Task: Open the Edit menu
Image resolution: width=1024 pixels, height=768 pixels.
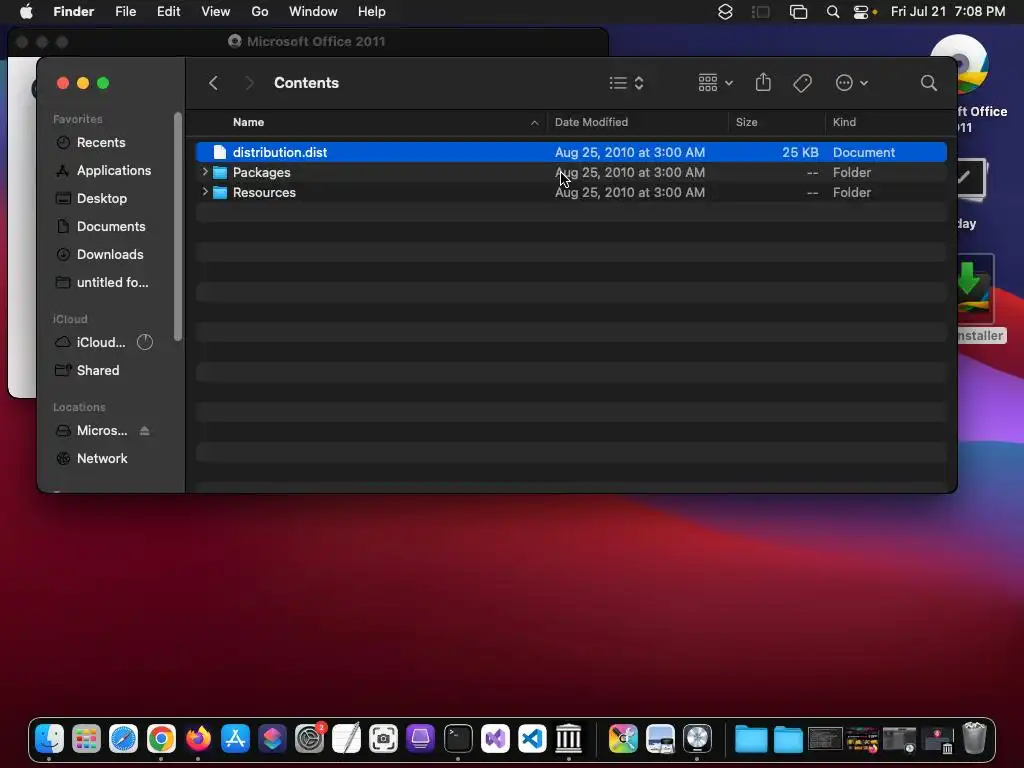Action: point(168,12)
